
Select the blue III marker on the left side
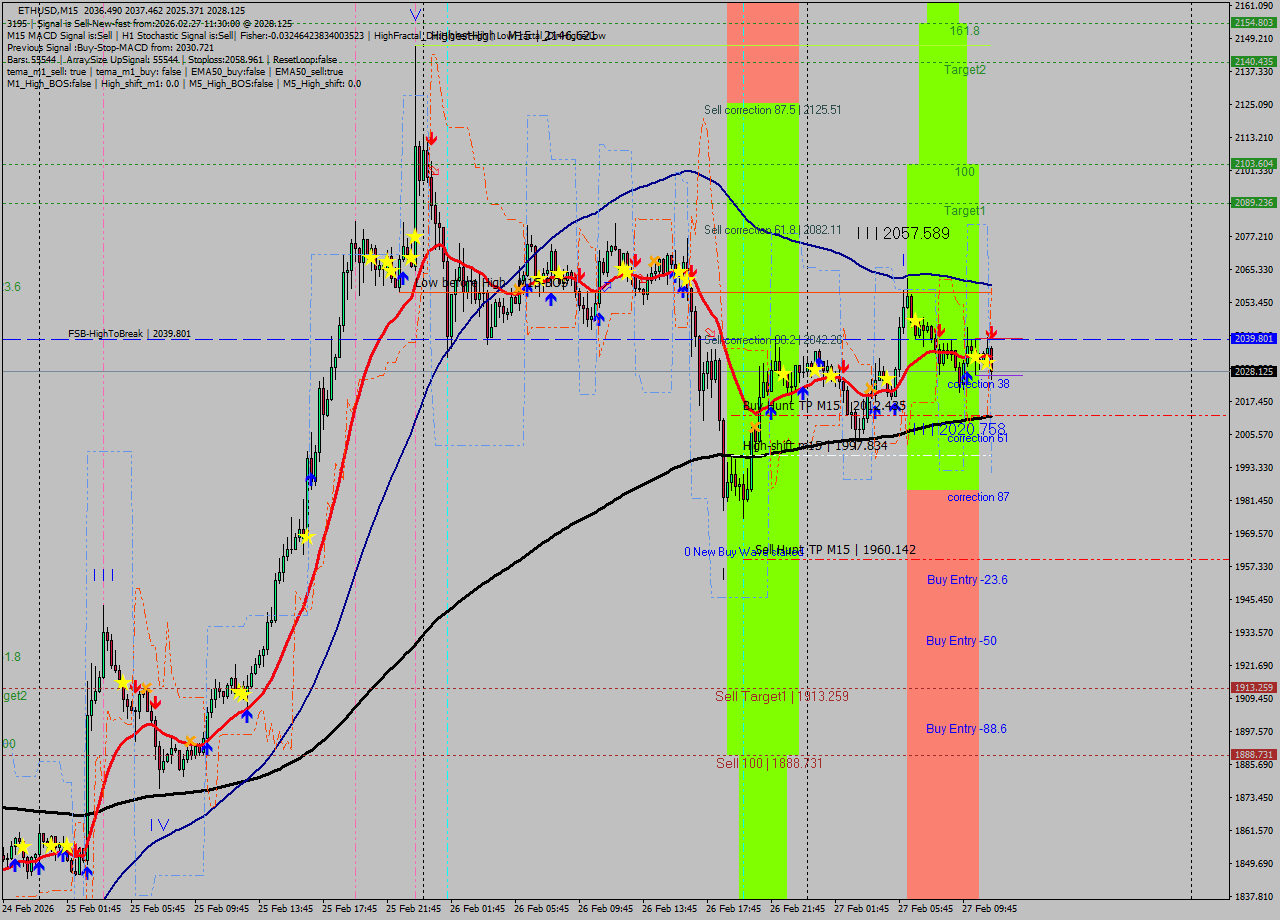click(103, 575)
